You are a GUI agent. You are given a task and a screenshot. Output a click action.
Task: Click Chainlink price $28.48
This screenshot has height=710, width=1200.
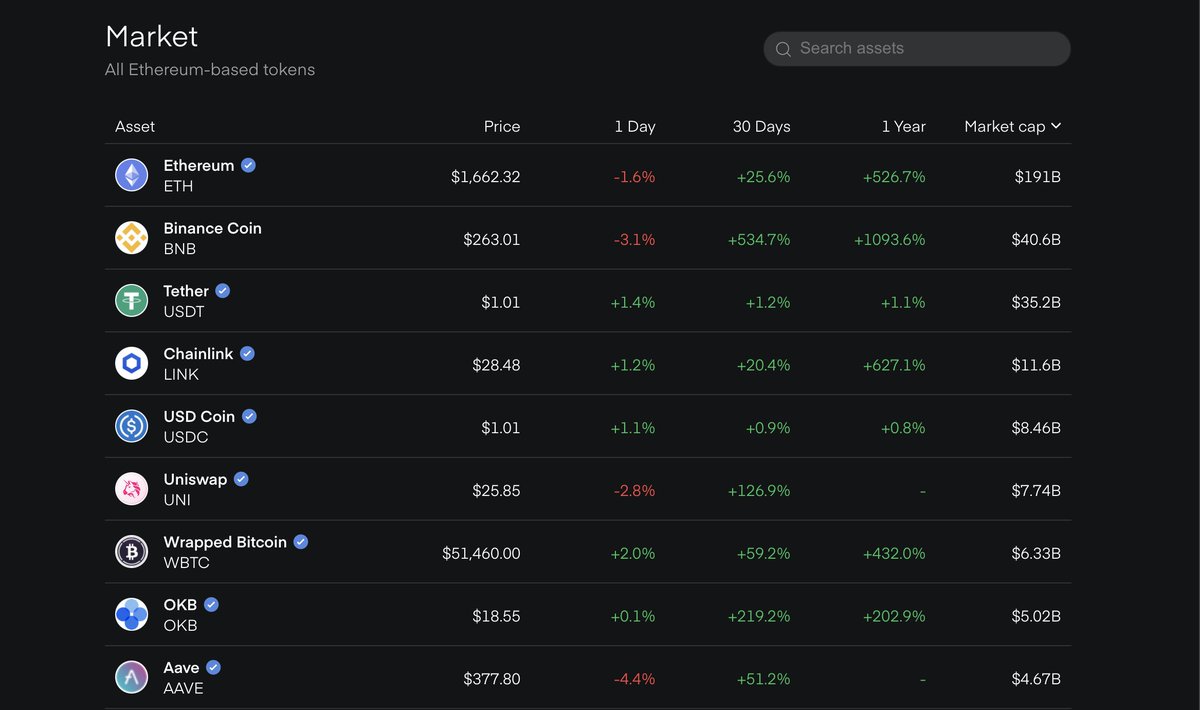(x=497, y=365)
